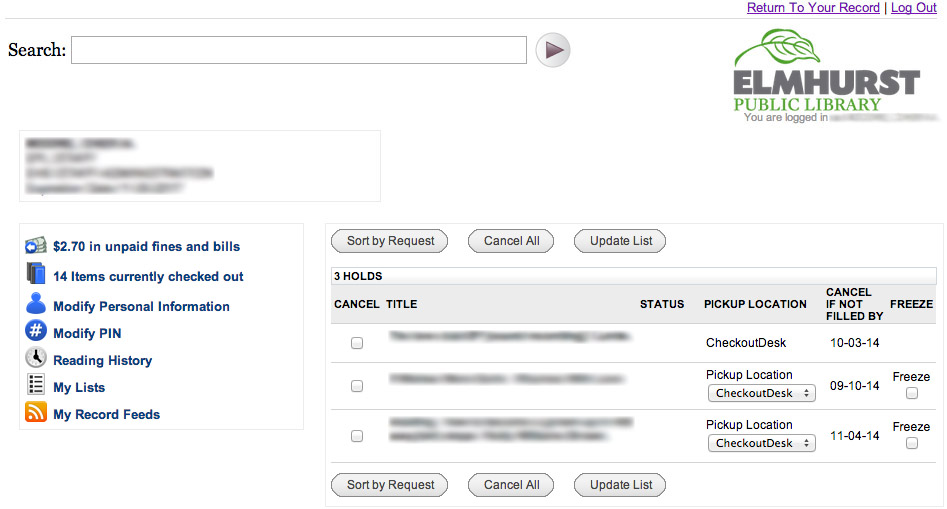
Task: Click the 'PICKUP LOCATION' column header
Action: pos(755,304)
